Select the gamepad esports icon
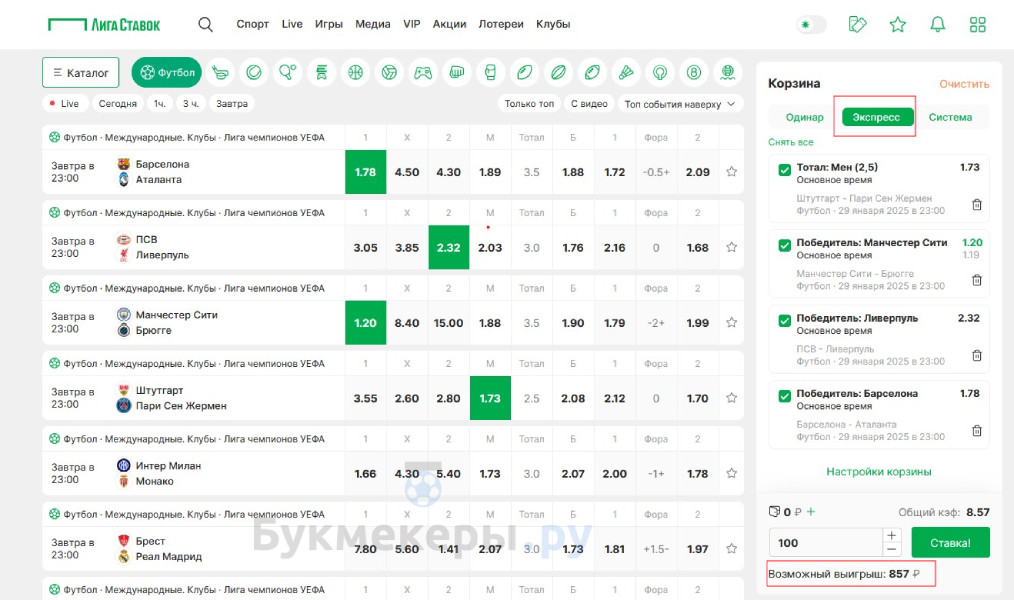The width and height of the screenshot is (1014, 600). [x=424, y=72]
